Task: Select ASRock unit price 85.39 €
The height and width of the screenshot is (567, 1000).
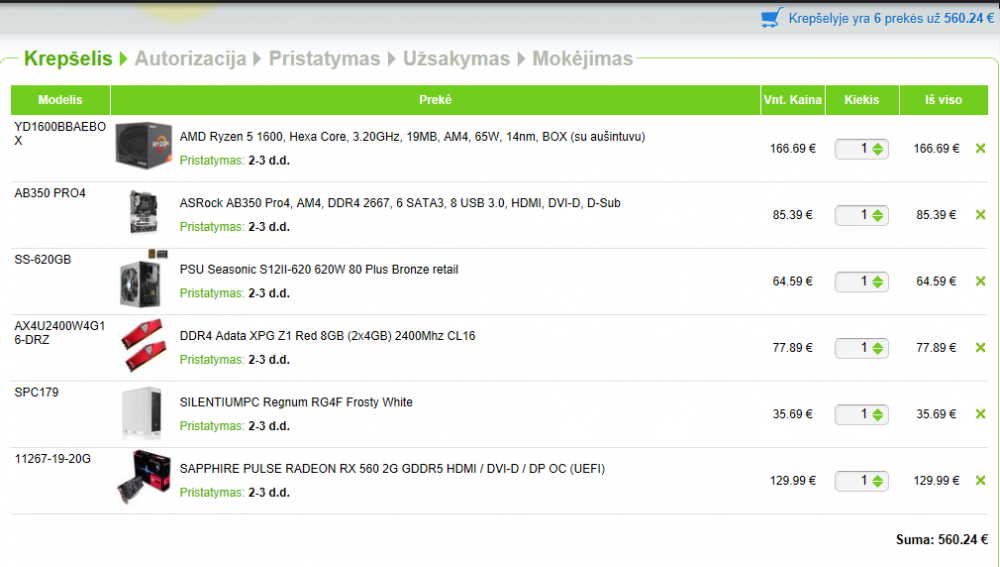Action: pos(793,215)
